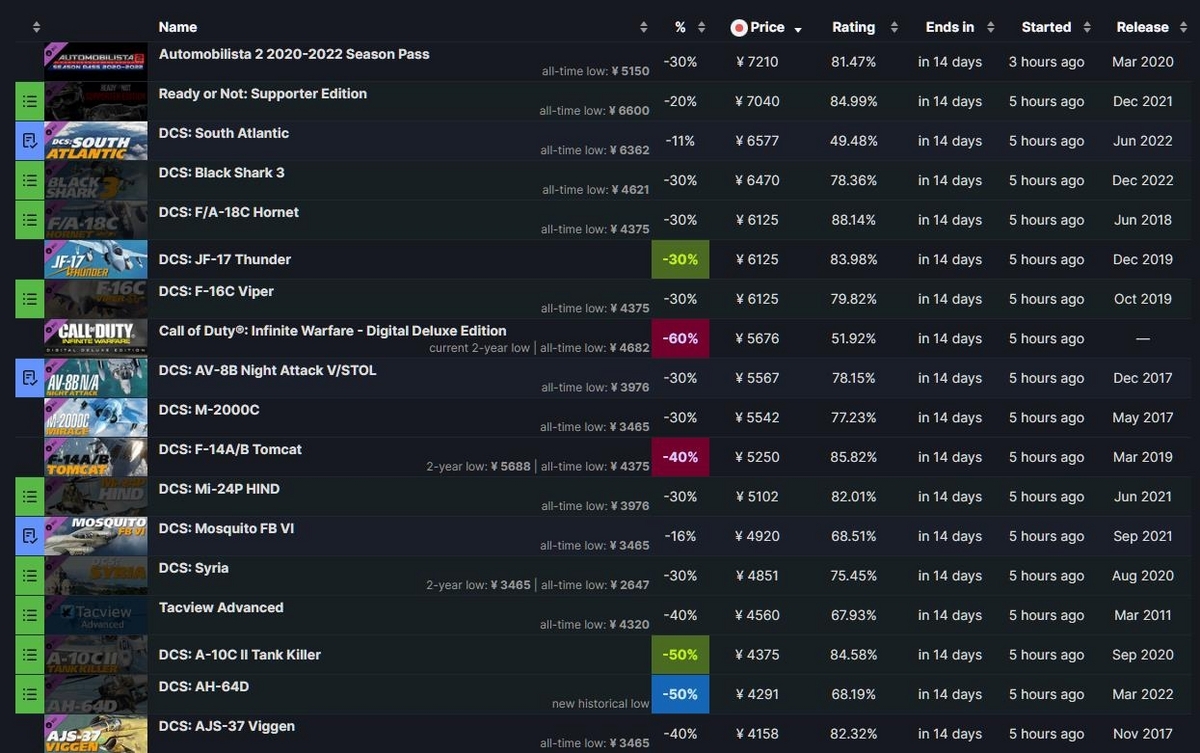Screen dimensions: 1200x753
Task: Sort table by Release column
Action: pos(1142,27)
